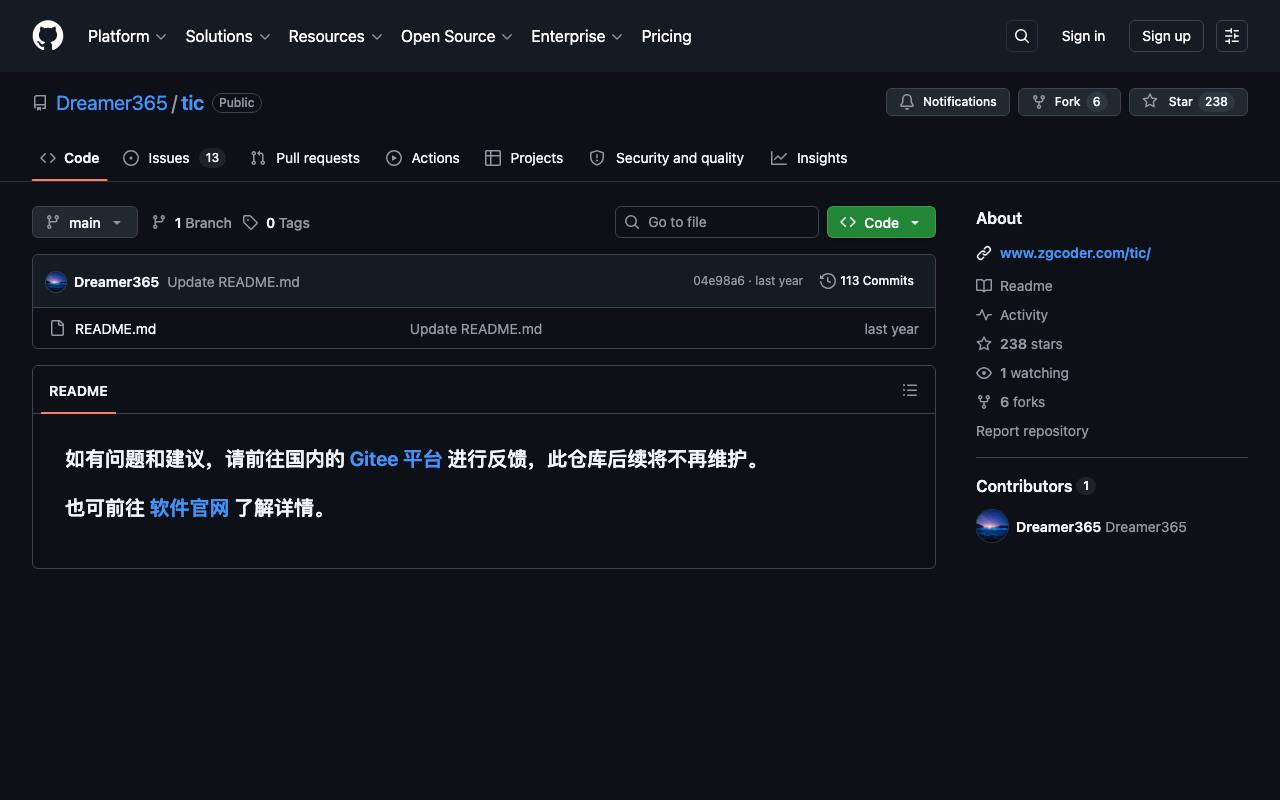Click the Notifications button
Viewport: 1280px width, 800px height.
(948, 102)
